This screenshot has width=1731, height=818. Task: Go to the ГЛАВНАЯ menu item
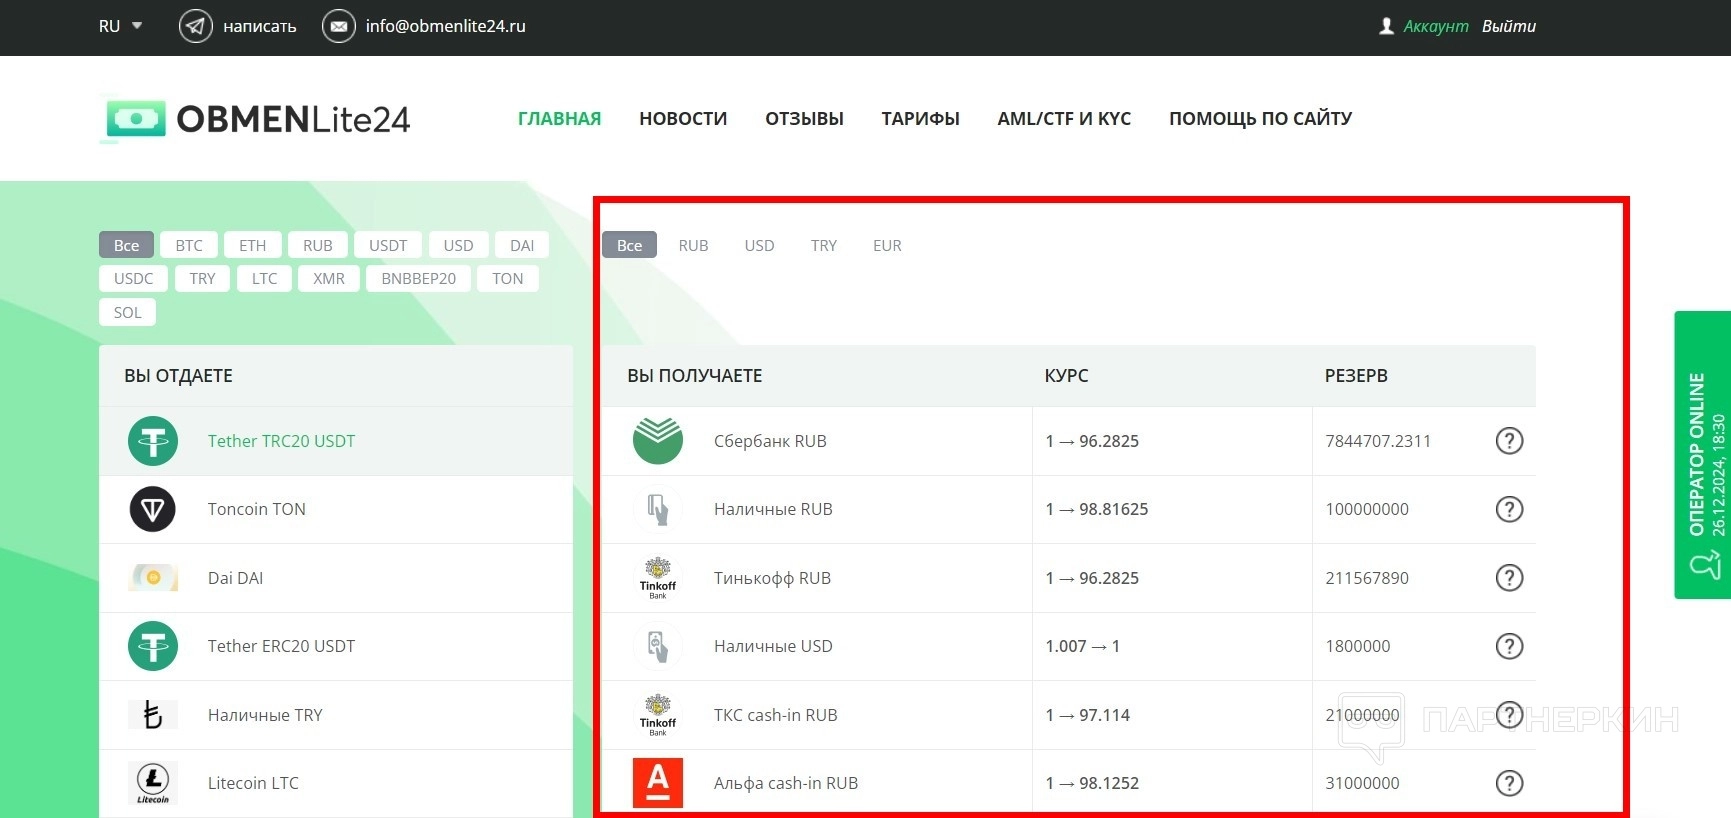[559, 119]
